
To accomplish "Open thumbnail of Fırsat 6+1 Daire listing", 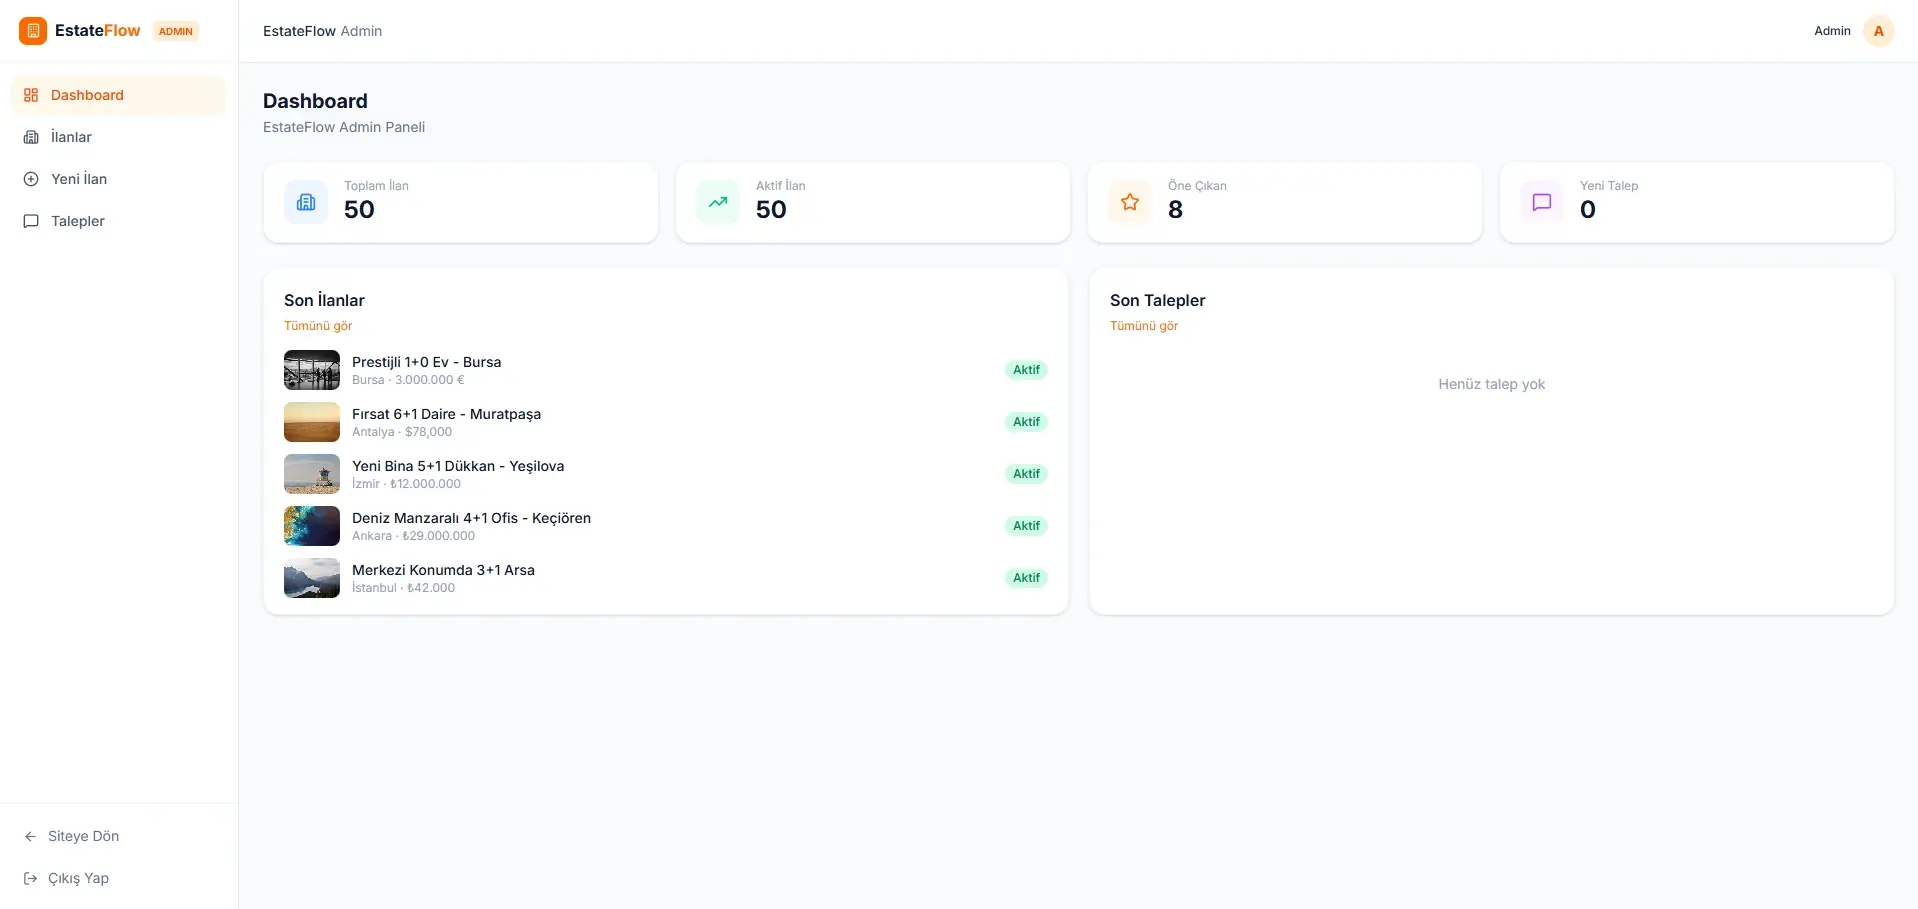I will coord(312,422).
